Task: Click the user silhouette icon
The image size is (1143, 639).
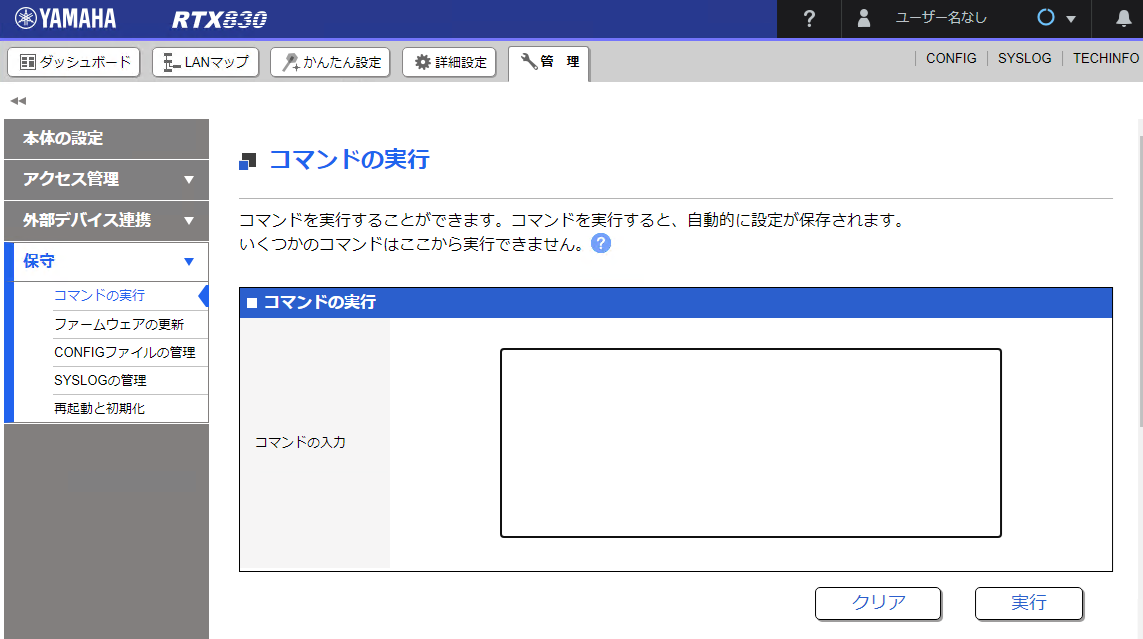Action: click(864, 18)
